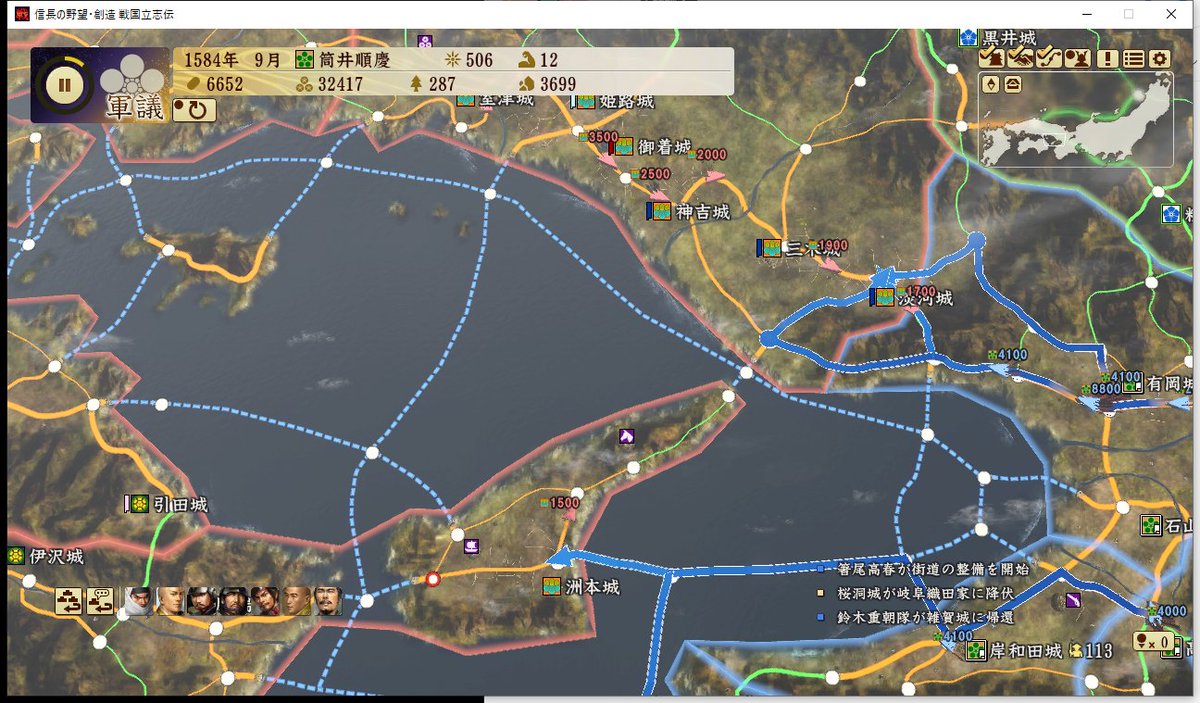Click the supplies value 32417

340,84
